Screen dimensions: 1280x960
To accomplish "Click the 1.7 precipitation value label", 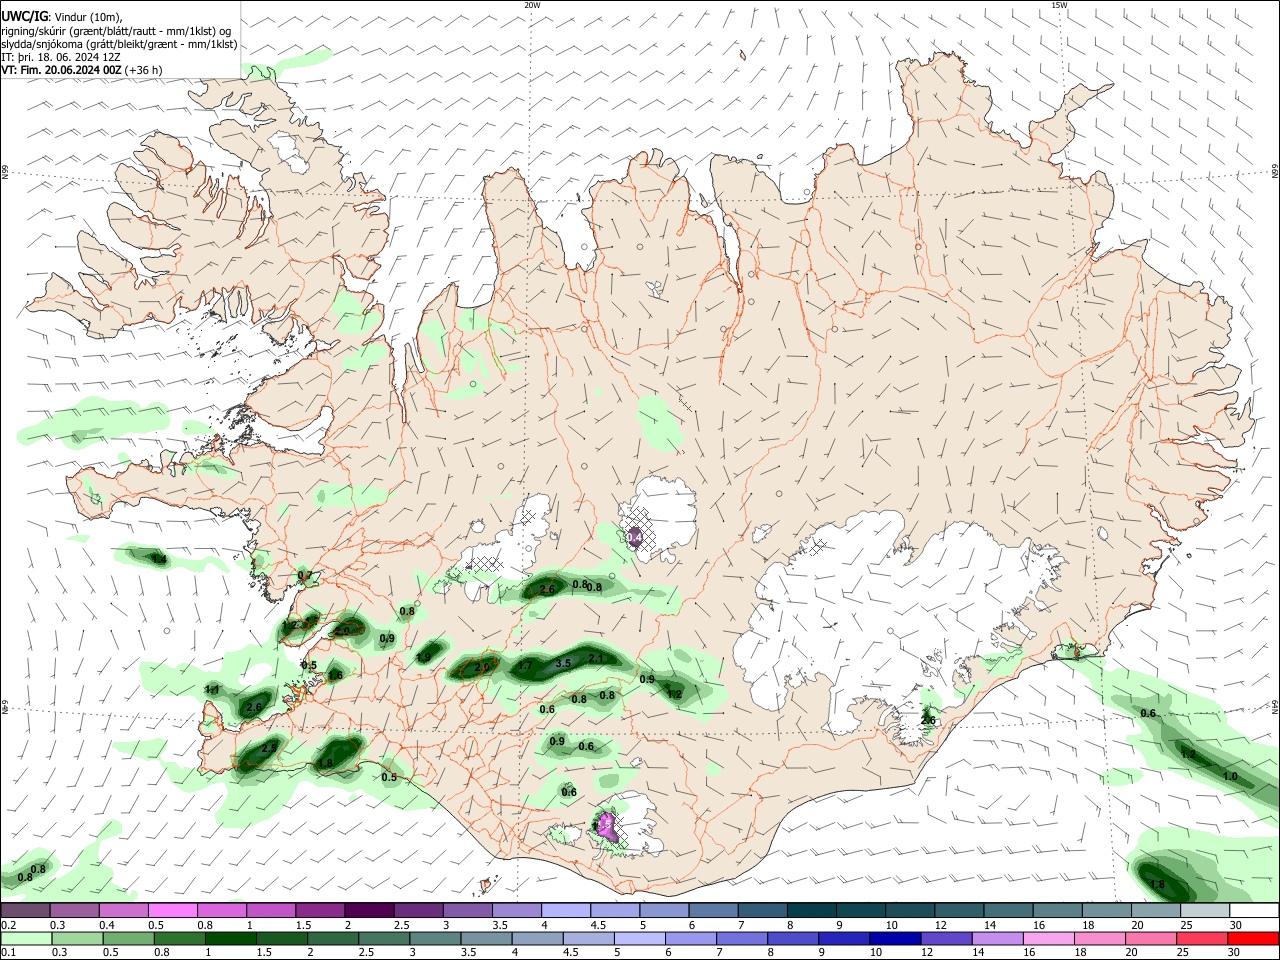I will click(524, 665).
